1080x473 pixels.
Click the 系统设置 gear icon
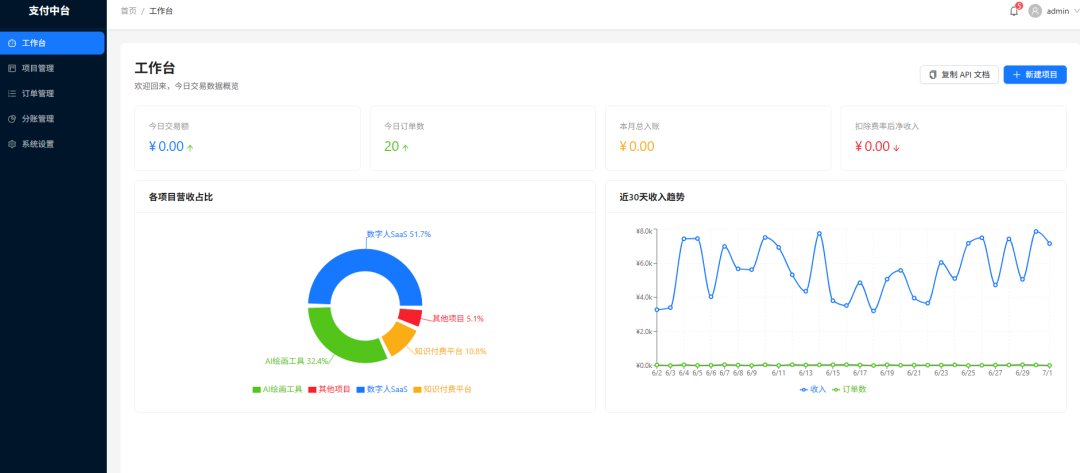click(x=12, y=145)
